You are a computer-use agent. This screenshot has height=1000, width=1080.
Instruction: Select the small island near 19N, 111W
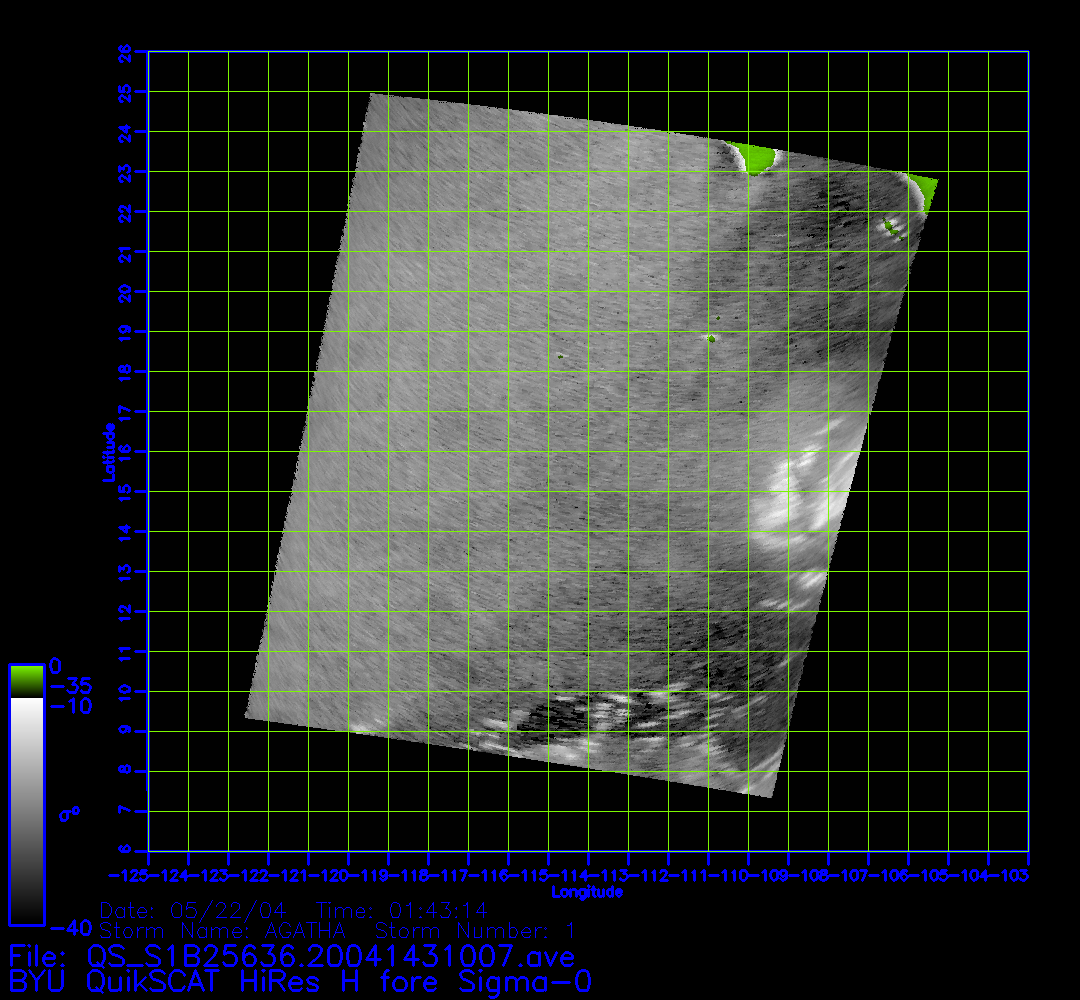coord(711,338)
